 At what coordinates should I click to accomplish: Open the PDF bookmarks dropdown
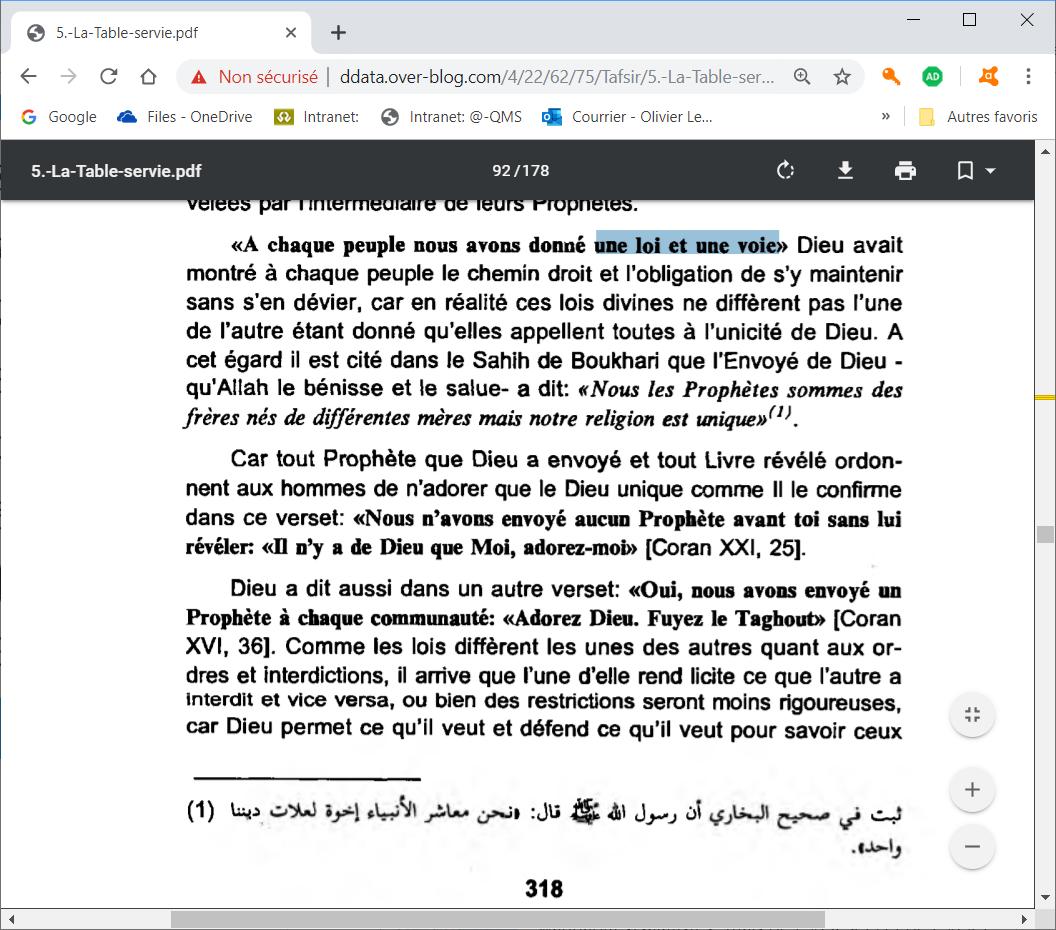pyautogui.click(x=976, y=170)
